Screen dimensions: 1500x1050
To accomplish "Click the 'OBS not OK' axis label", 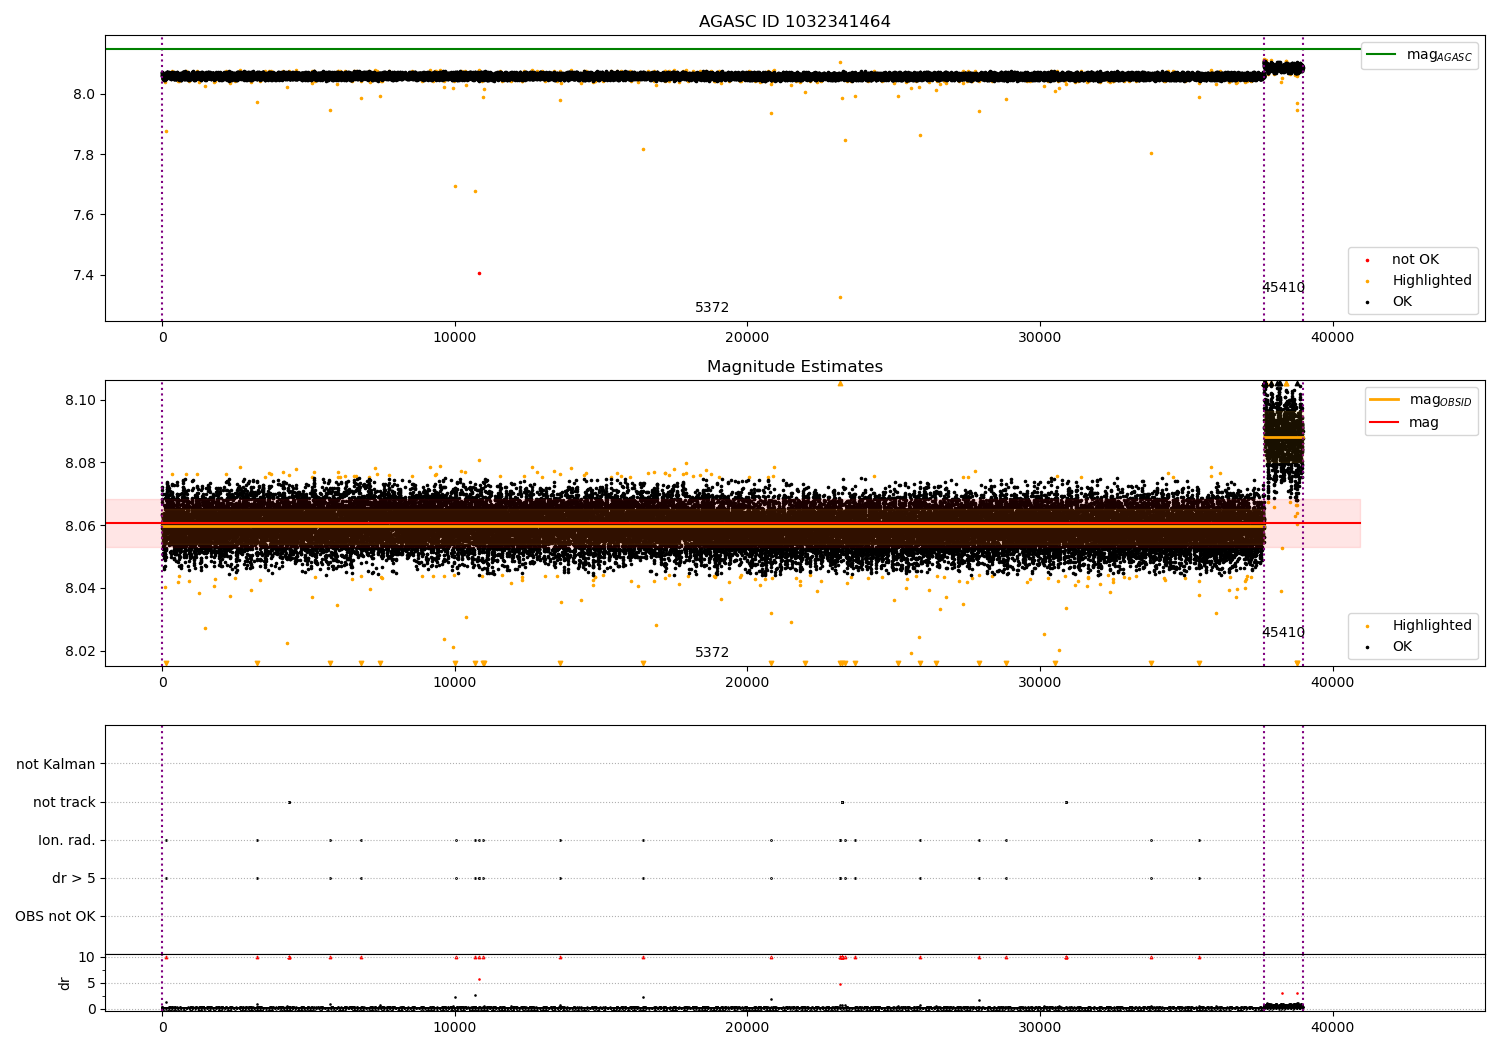I will pyautogui.click(x=55, y=916).
